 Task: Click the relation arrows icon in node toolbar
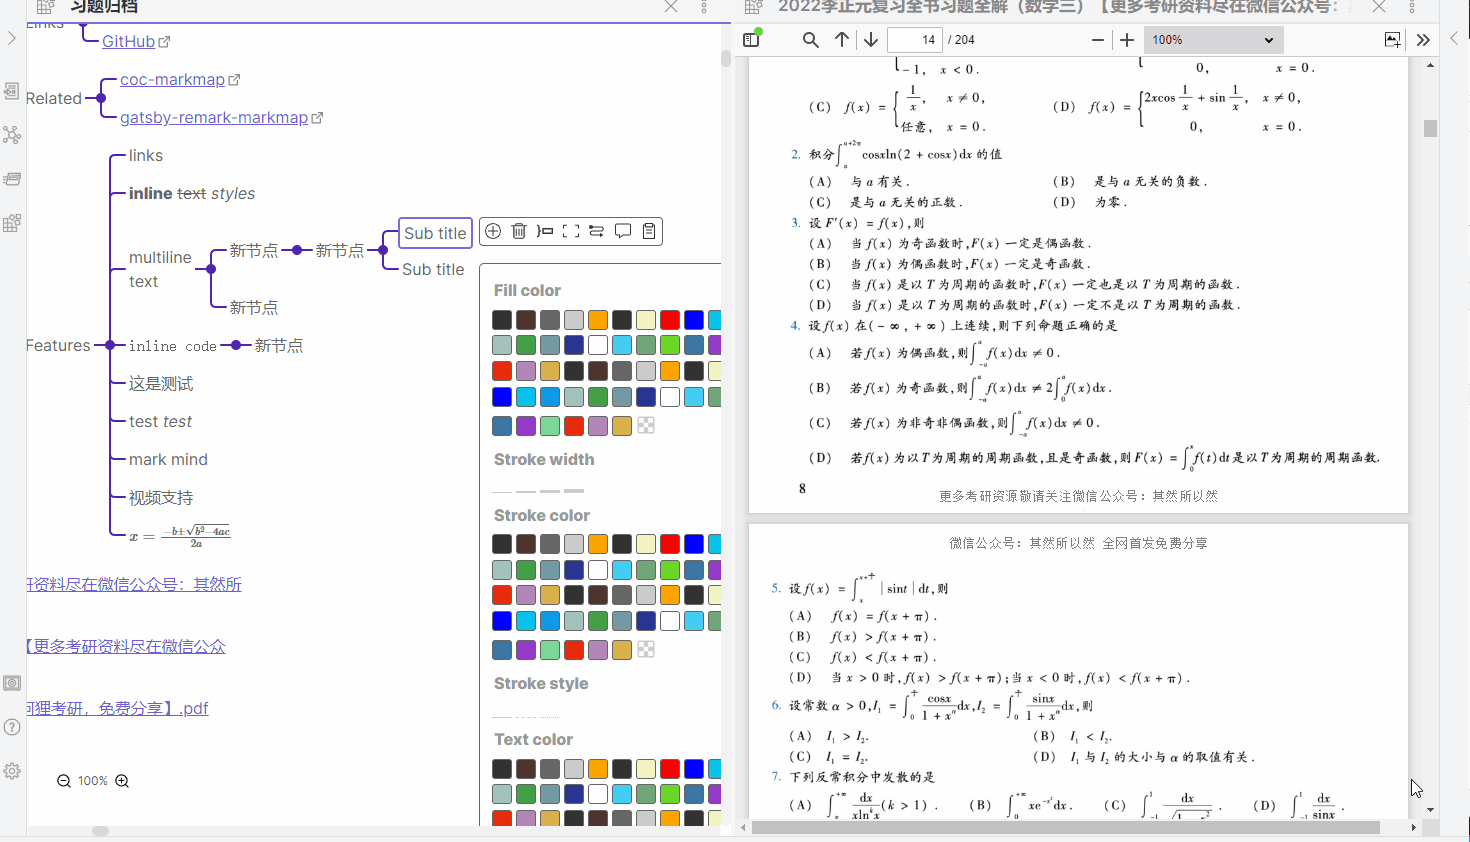tap(597, 231)
